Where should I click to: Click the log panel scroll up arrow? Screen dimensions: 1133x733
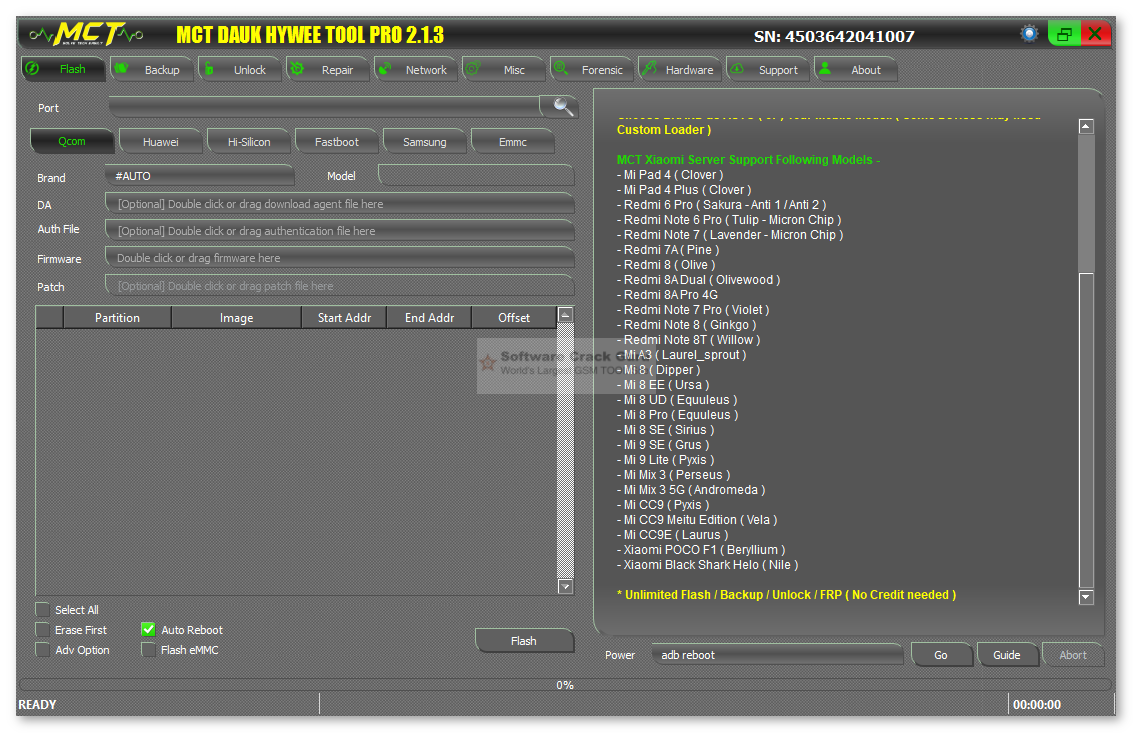[1086, 127]
